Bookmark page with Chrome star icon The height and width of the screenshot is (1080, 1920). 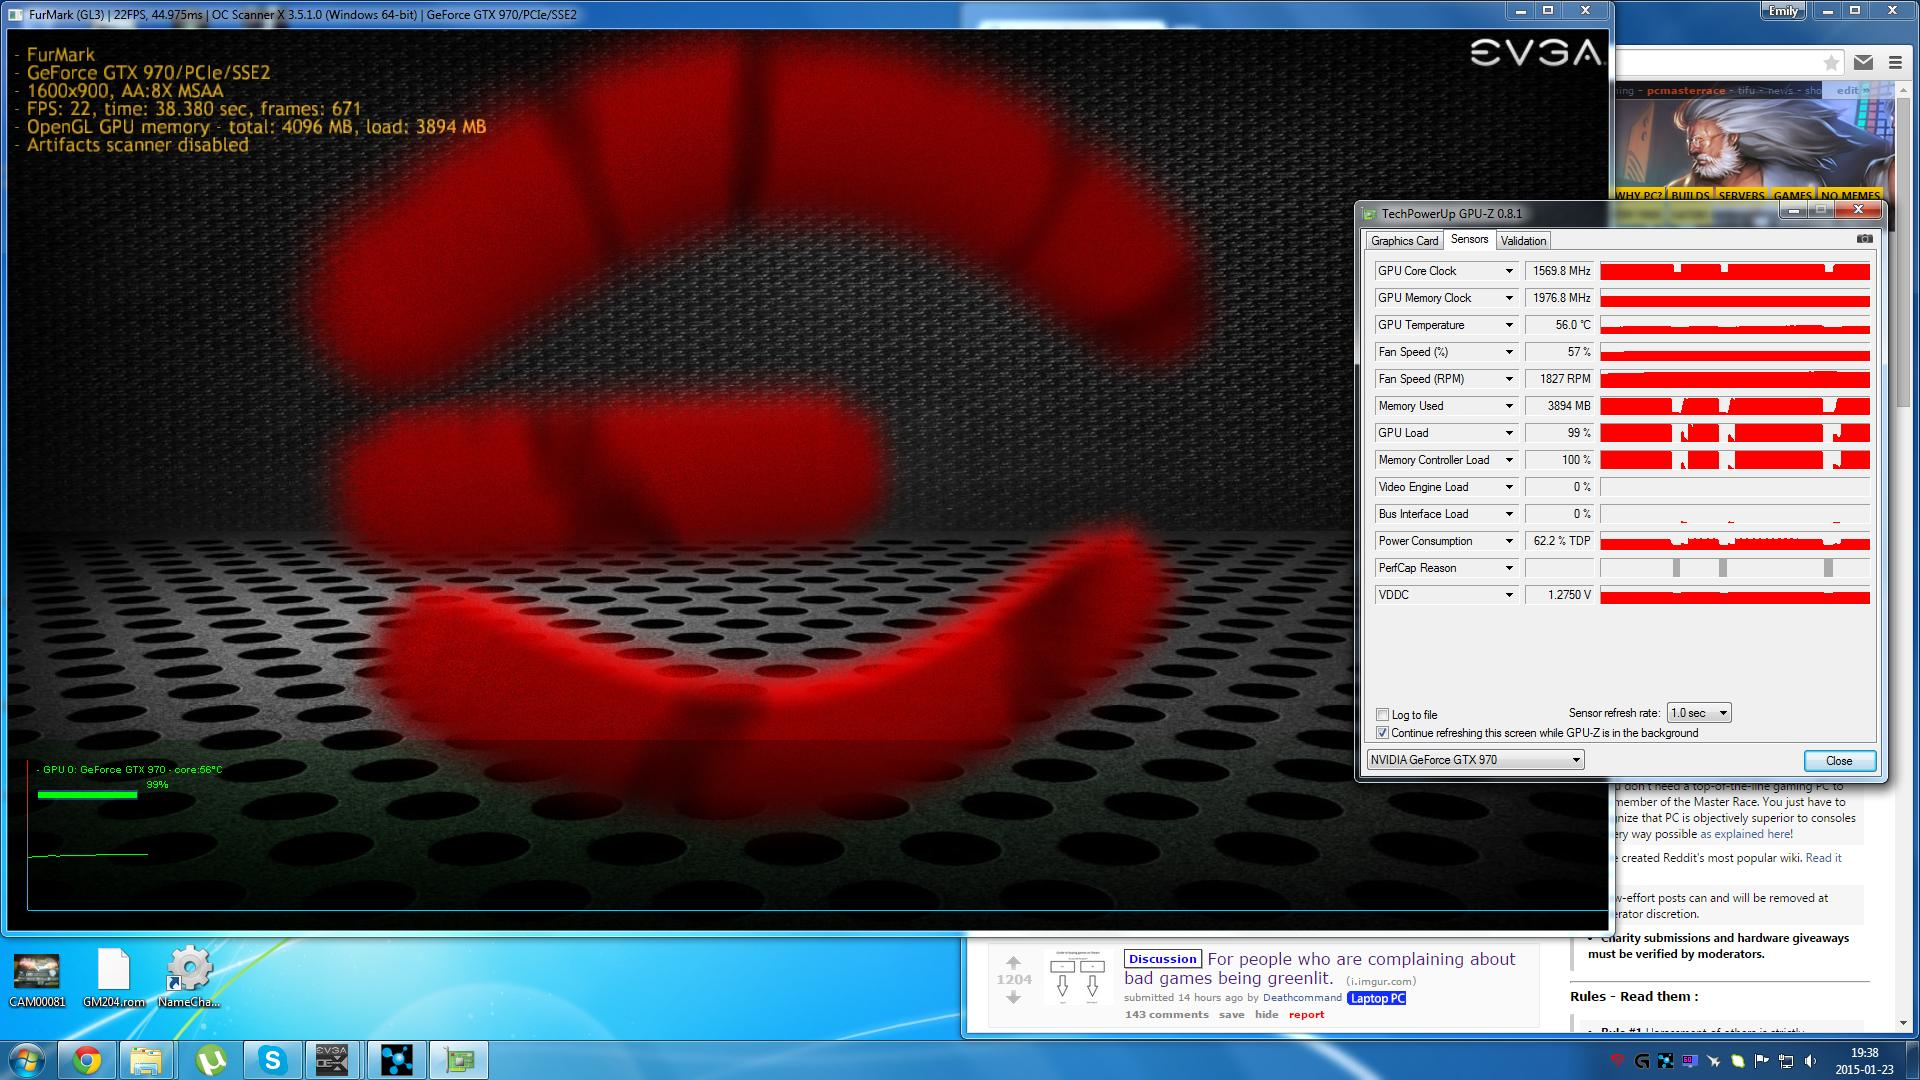pyautogui.click(x=1831, y=62)
